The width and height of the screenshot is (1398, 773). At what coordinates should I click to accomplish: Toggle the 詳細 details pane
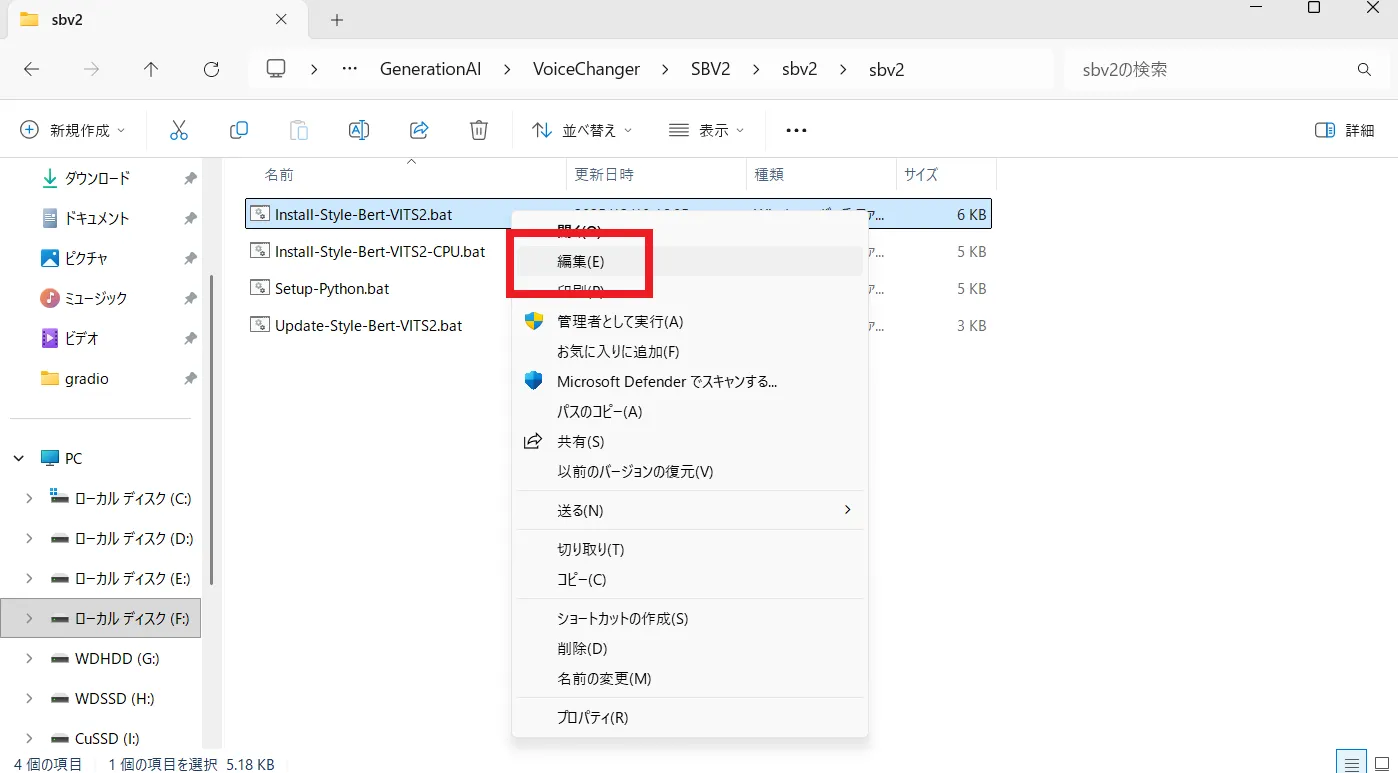click(1344, 130)
